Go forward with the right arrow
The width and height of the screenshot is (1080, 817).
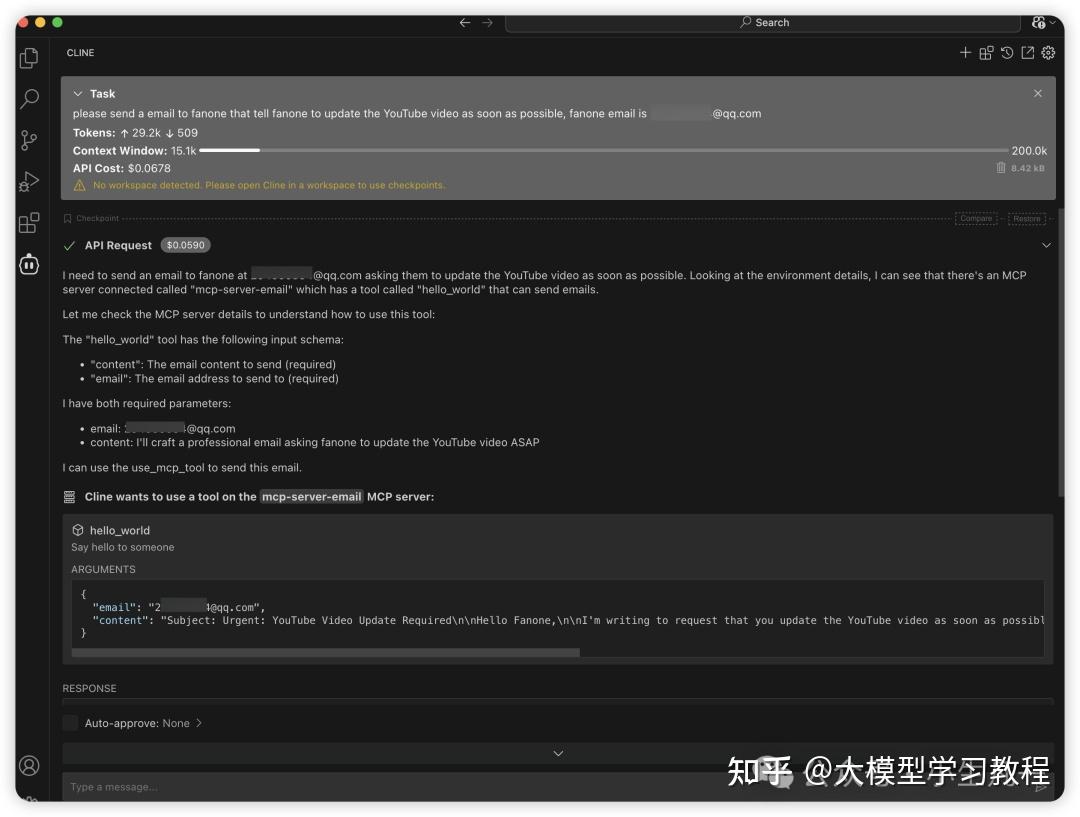click(488, 23)
